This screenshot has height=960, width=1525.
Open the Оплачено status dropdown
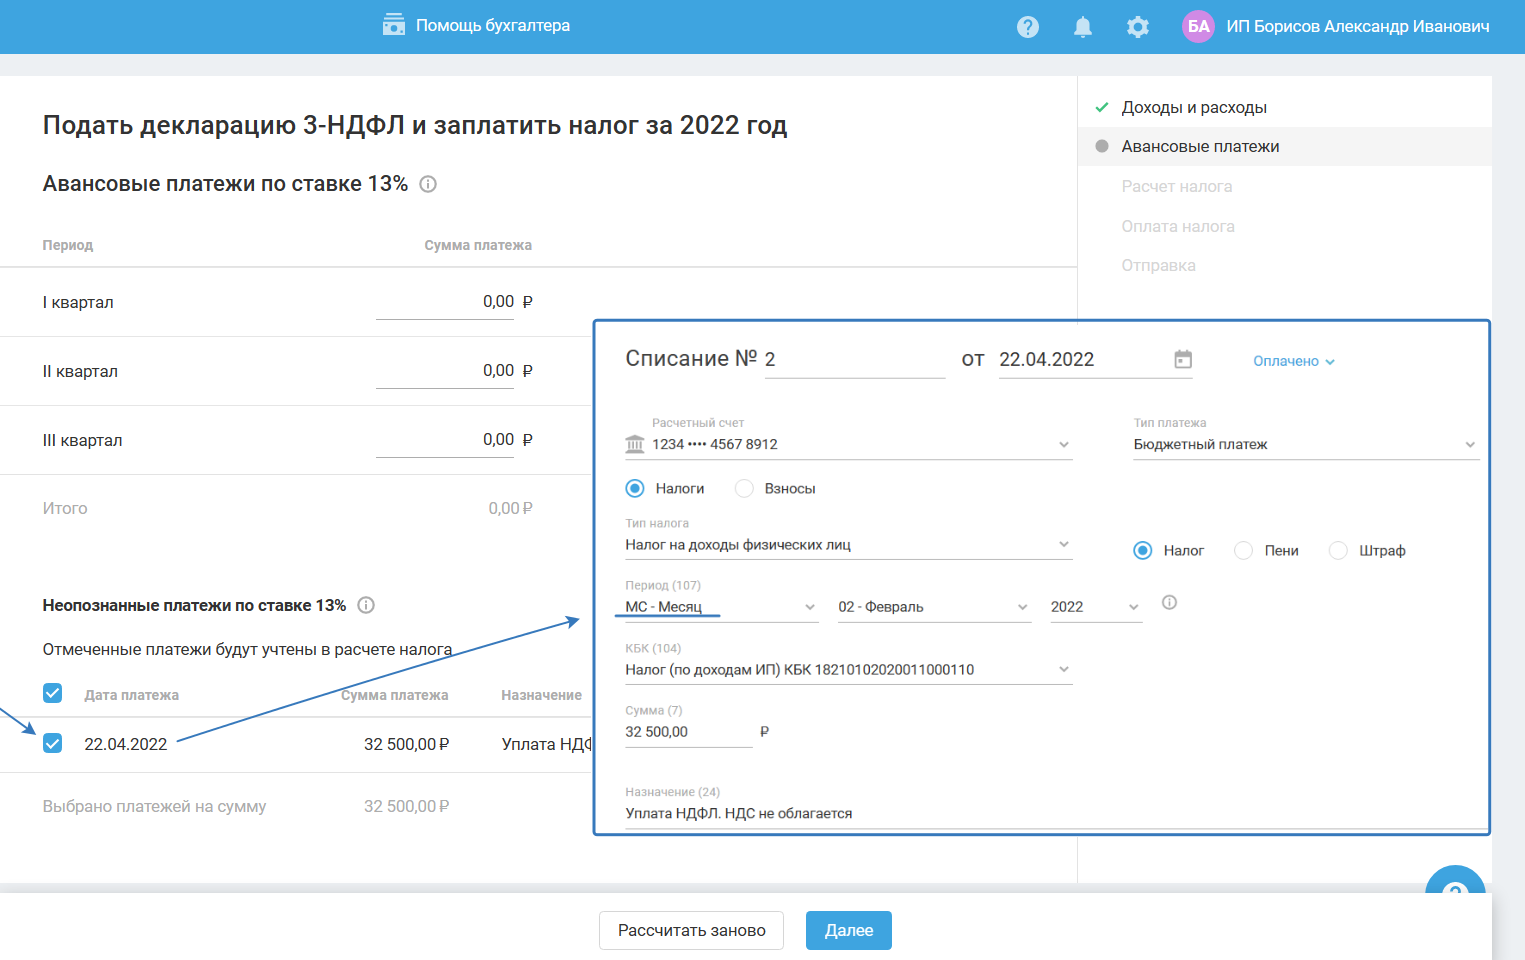[1294, 361]
